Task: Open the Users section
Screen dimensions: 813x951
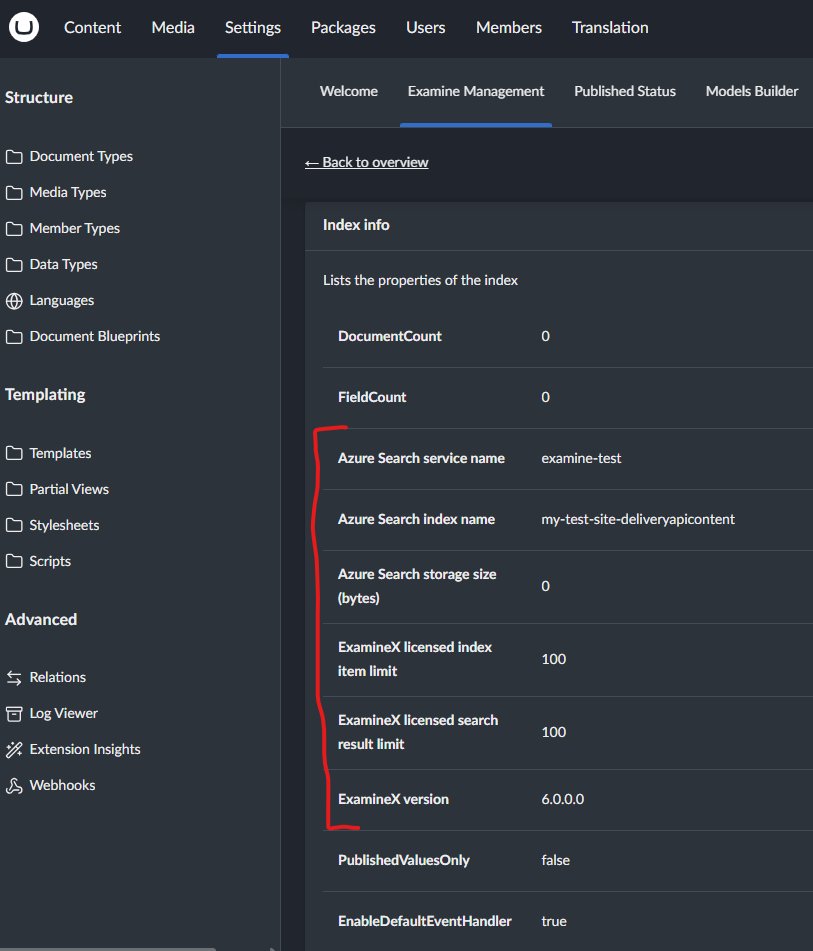Action: point(425,27)
